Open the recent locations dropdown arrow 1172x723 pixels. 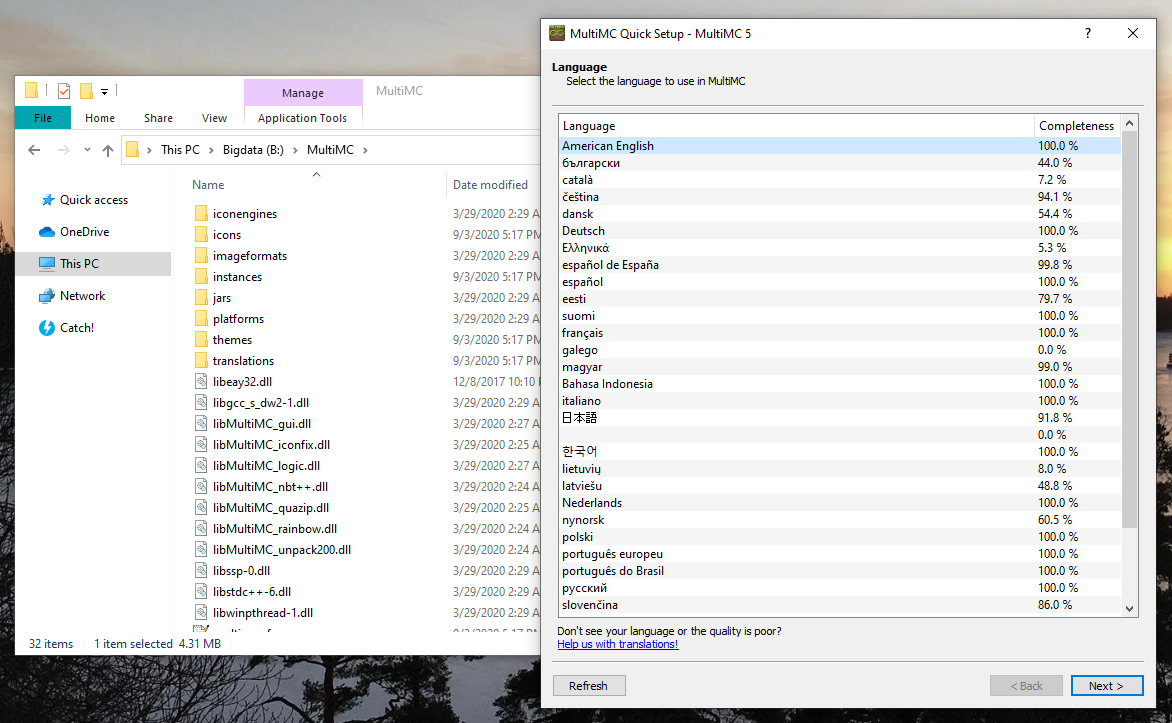87,150
